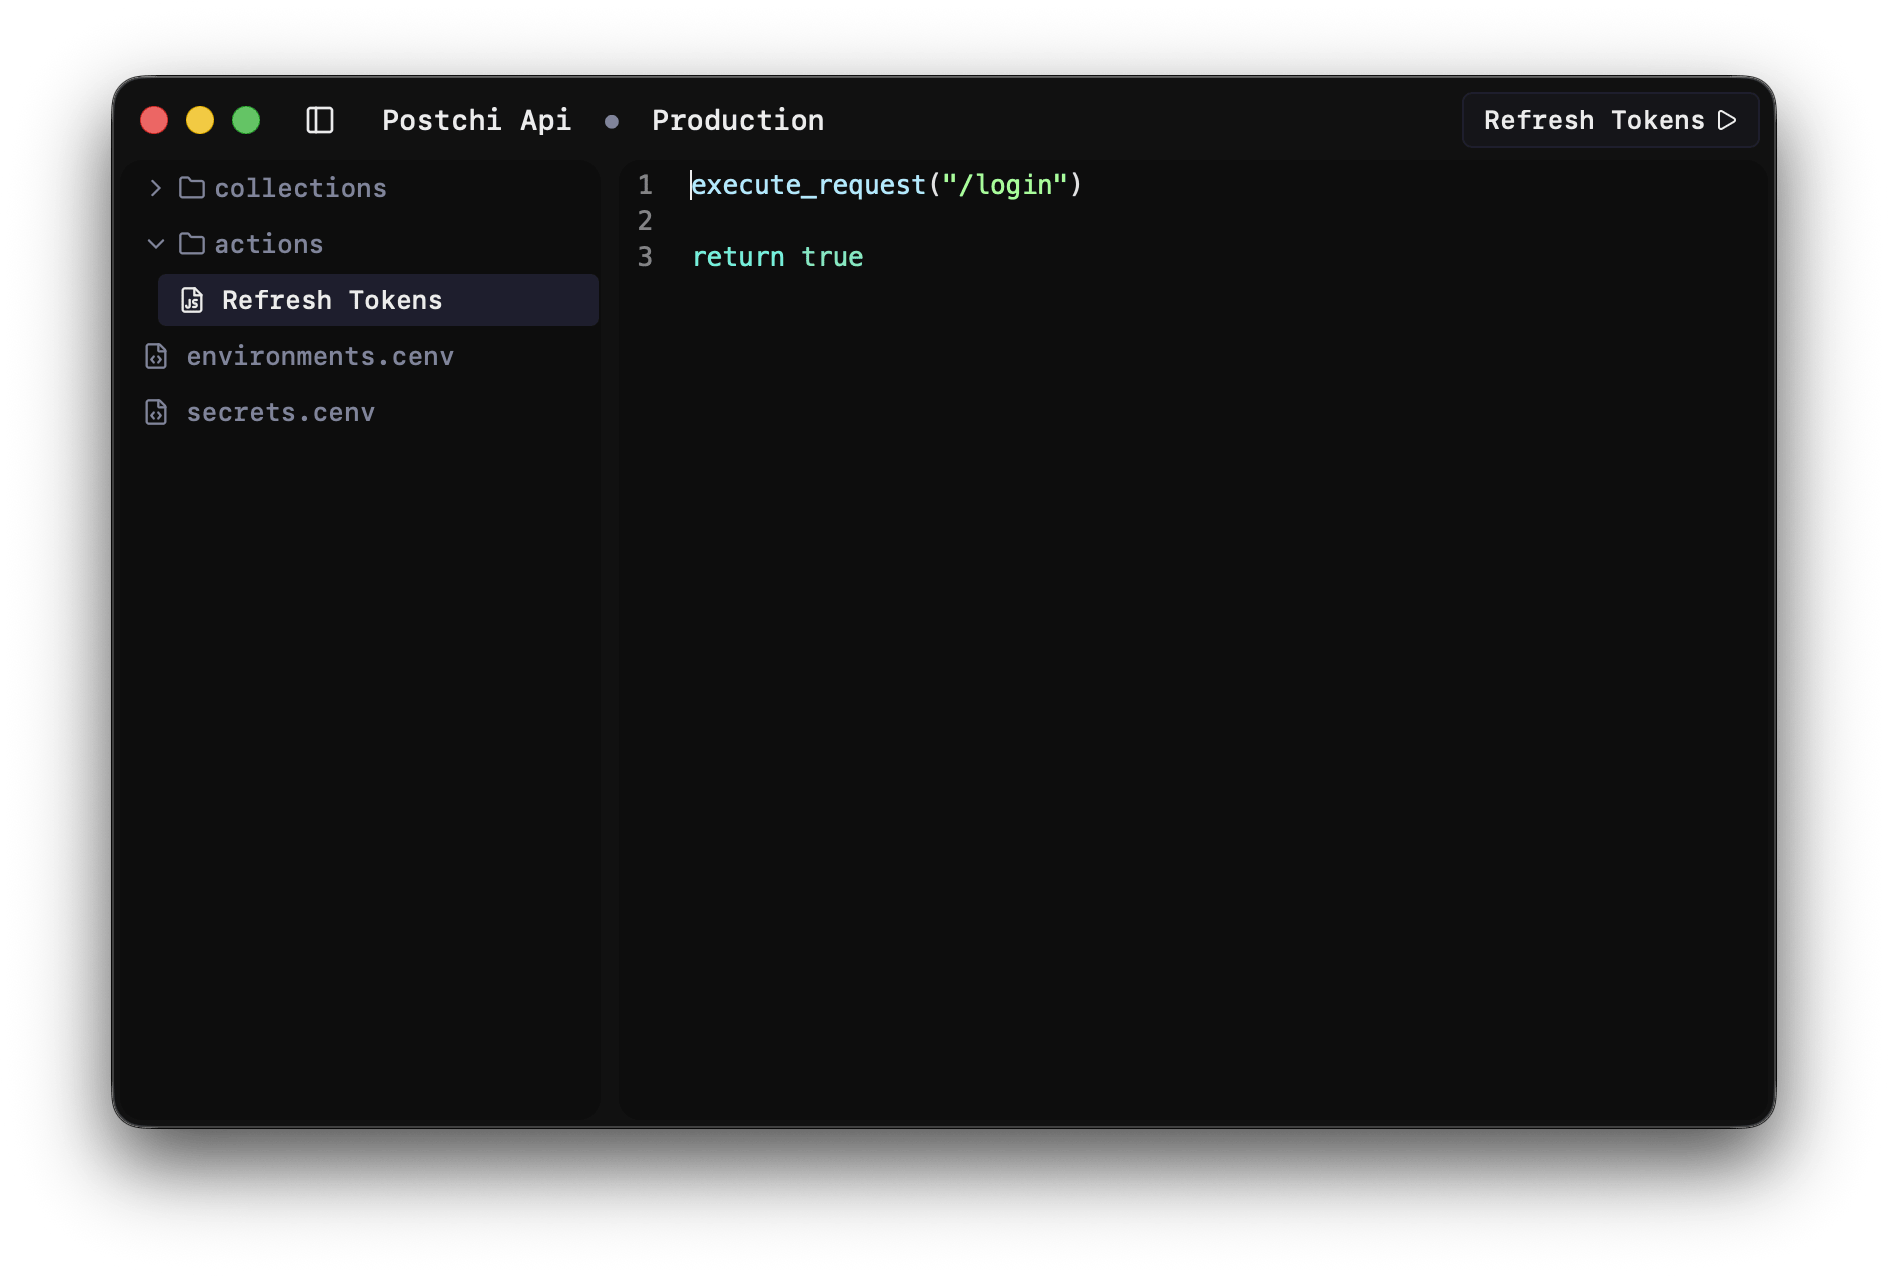Click the environments.cenv file icon
Image resolution: width=1888 pixels, height=1276 pixels.
pyautogui.click(x=156, y=356)
